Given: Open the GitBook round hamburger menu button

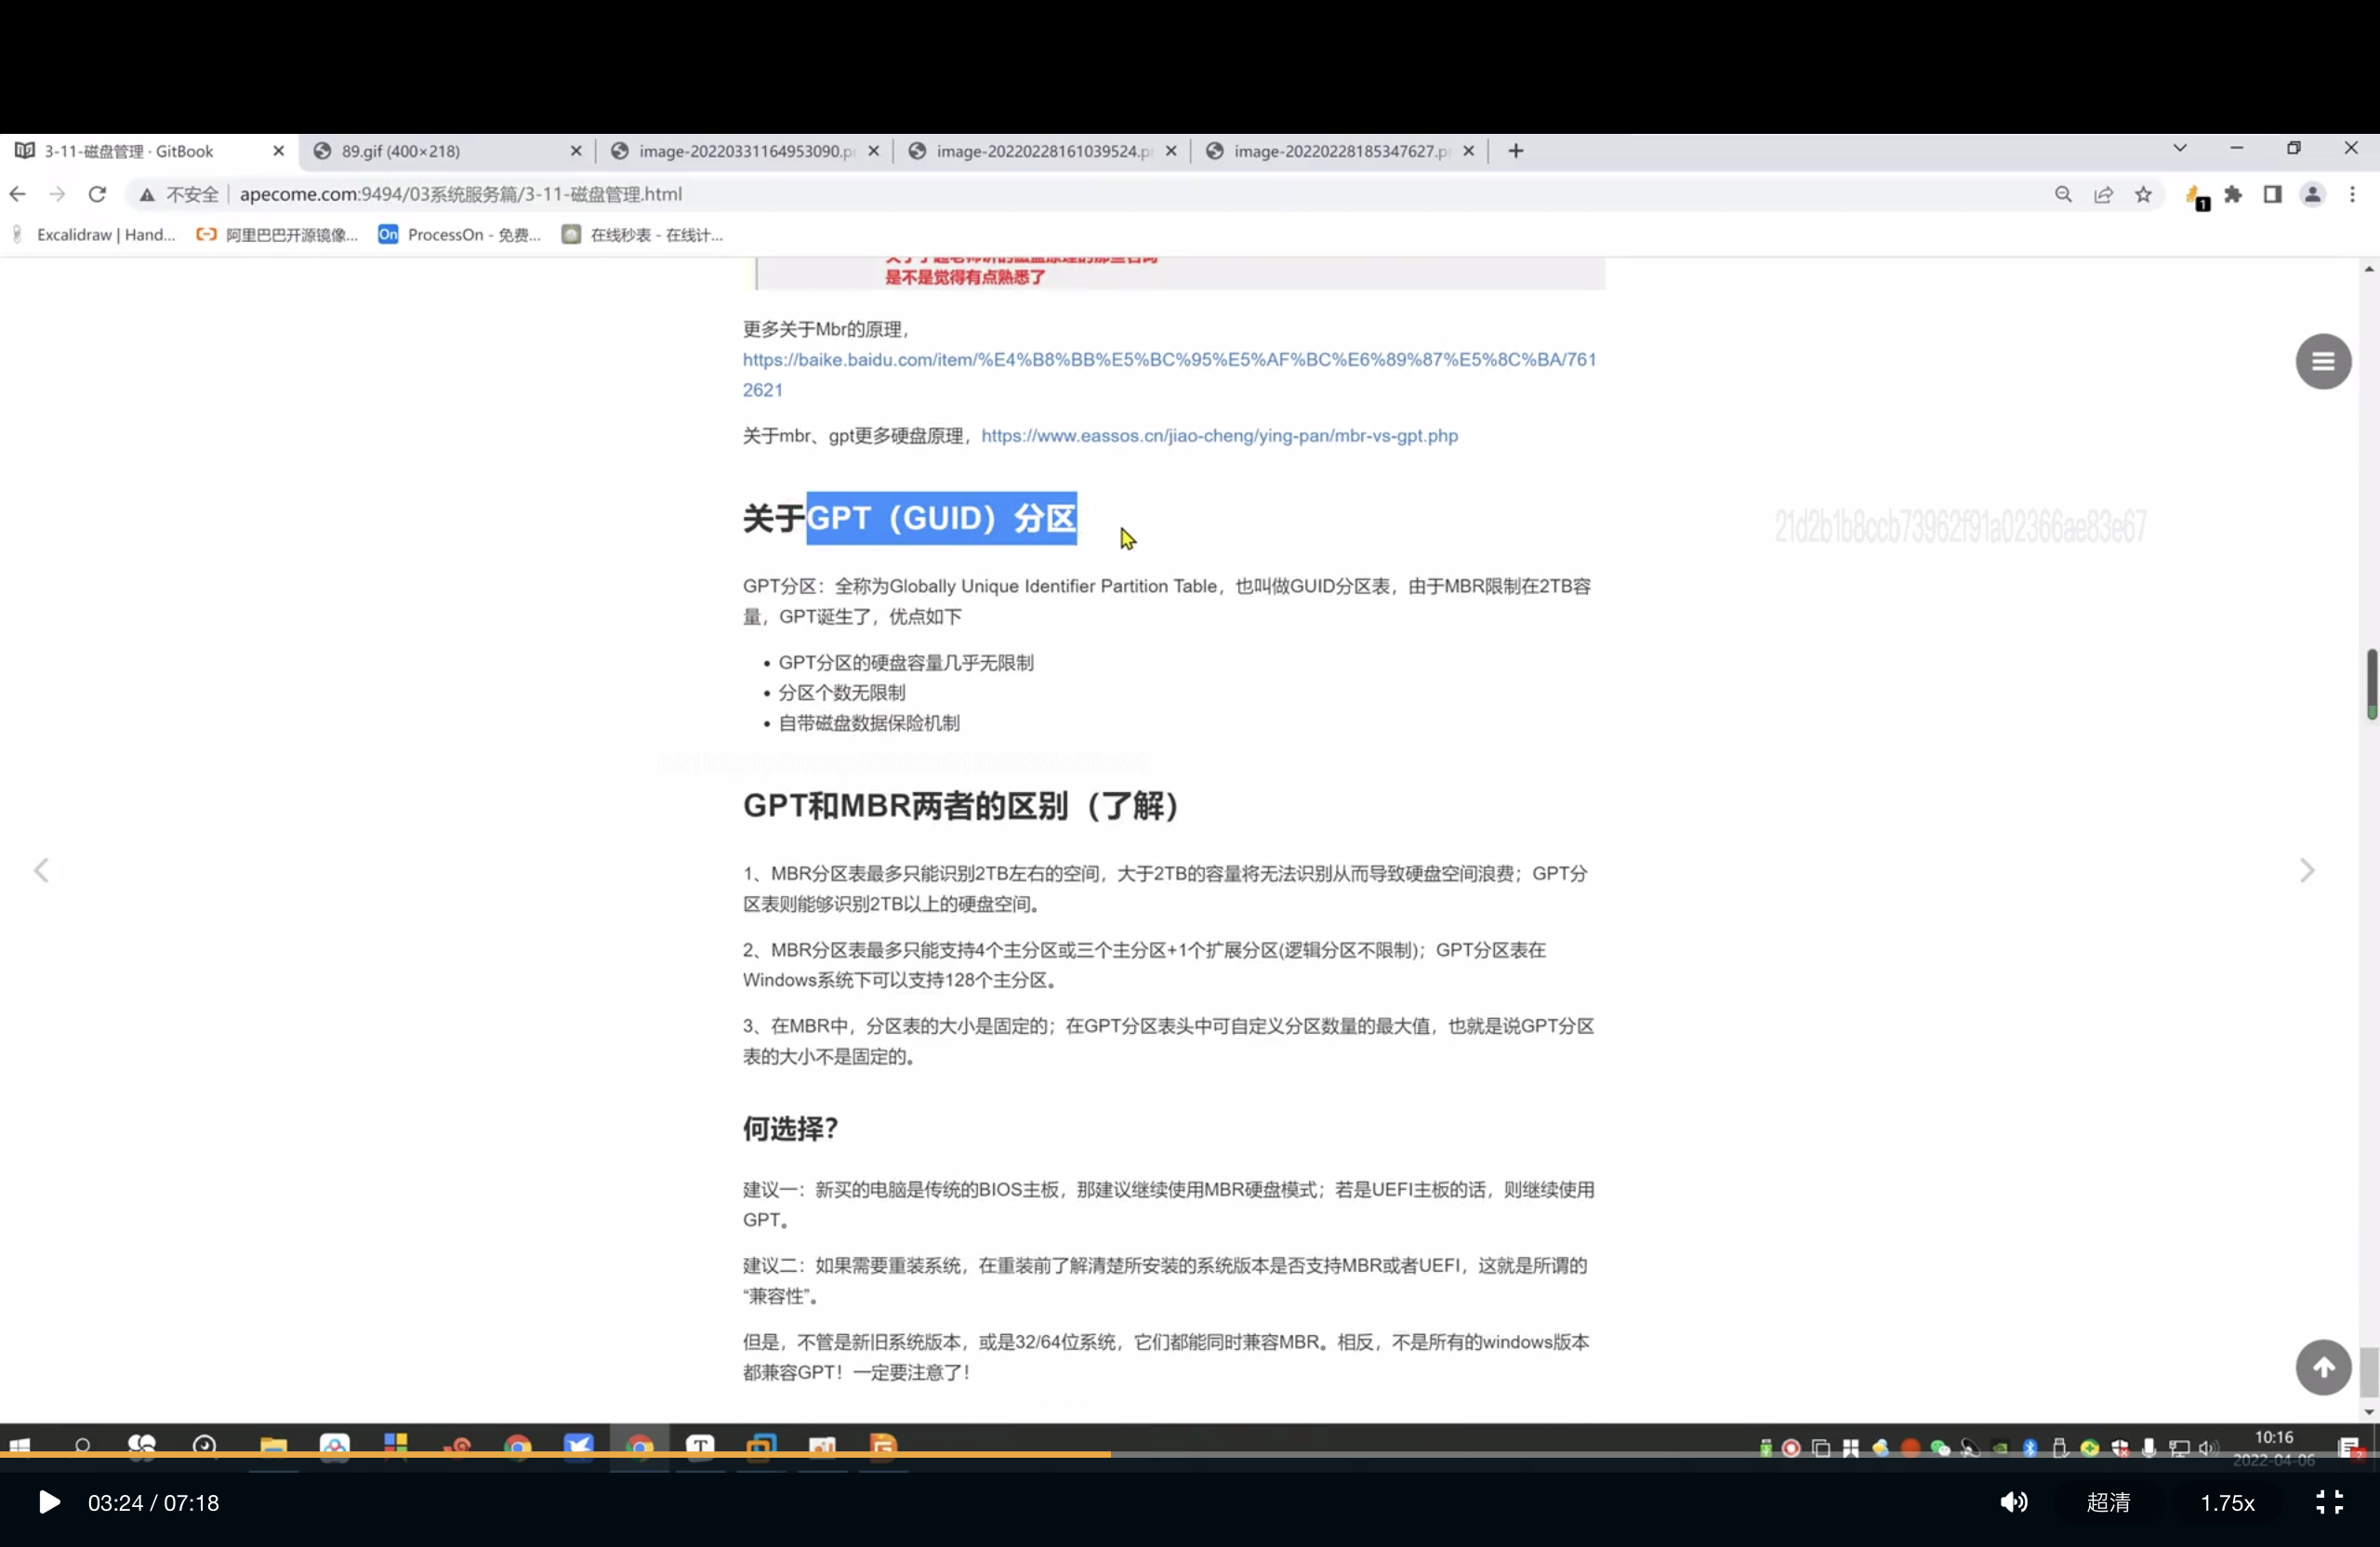Looking at the screenshot, I should coord(2323,361).
